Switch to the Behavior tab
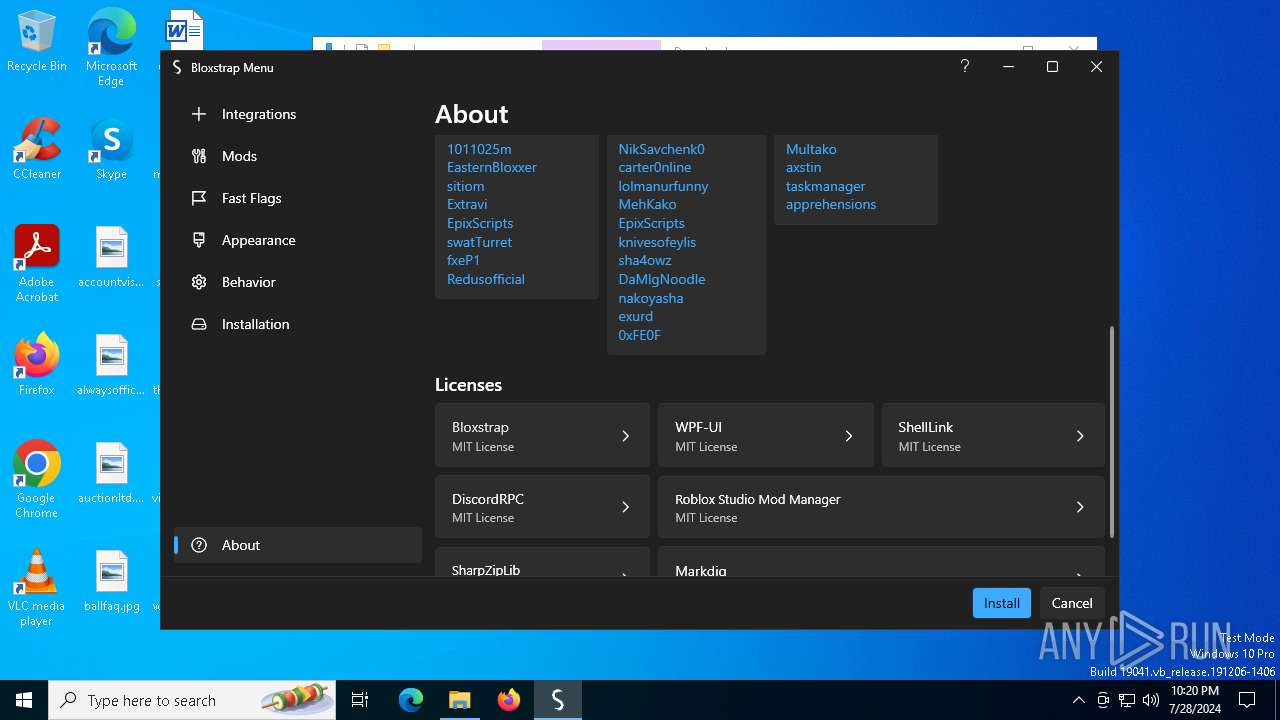This screenshot has height=720, width=1280. [297, 282]
